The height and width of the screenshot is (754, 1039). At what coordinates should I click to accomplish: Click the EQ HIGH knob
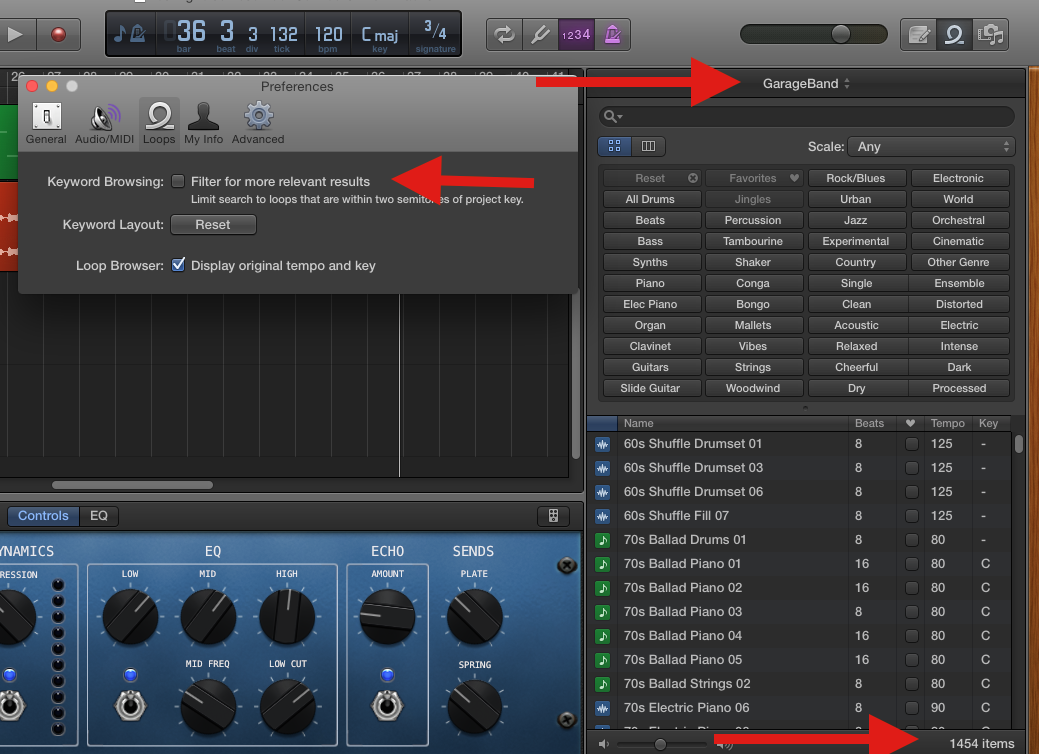[286, 617]
